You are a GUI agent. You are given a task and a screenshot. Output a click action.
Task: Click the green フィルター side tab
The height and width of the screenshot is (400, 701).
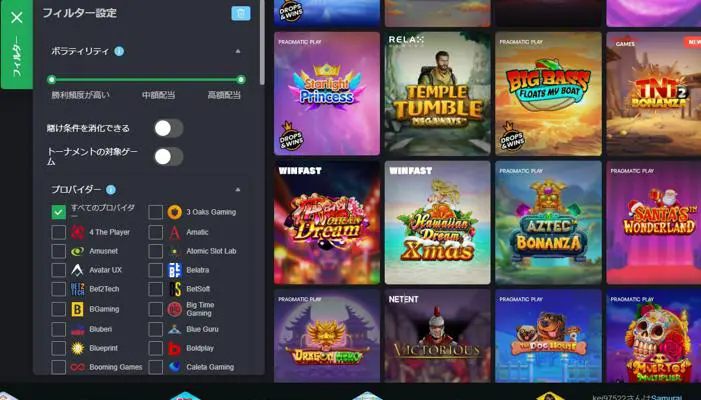(x=17, y=44)
